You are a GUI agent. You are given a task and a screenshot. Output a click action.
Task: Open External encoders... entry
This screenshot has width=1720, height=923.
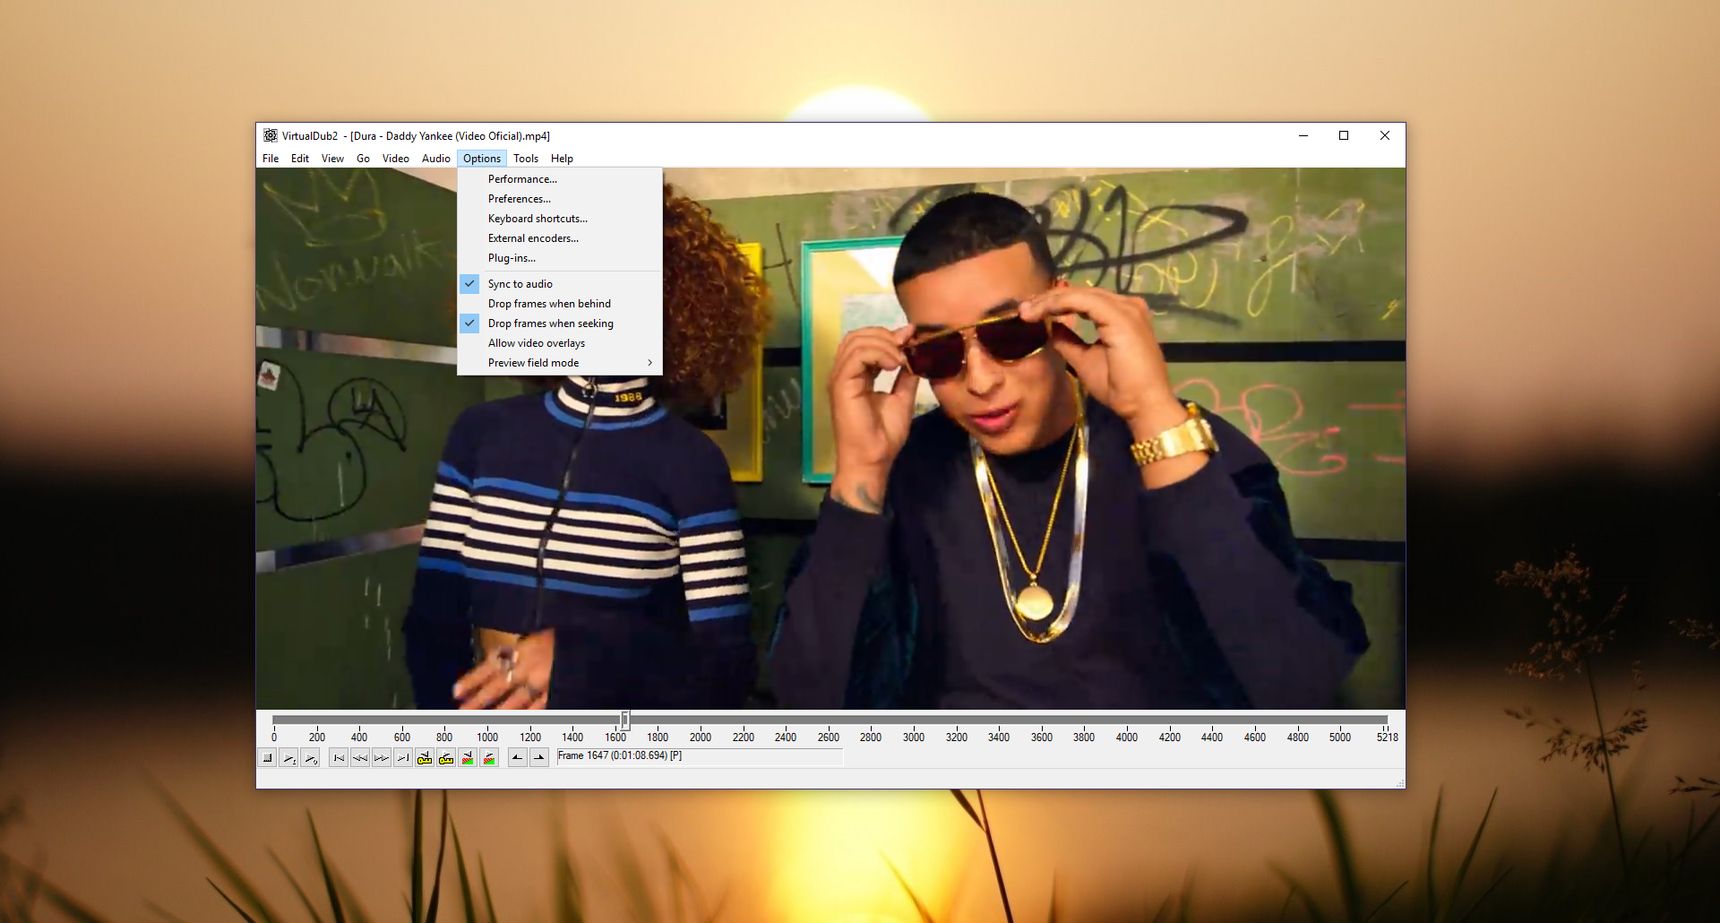pyautogui.click(x=560, y=238)
